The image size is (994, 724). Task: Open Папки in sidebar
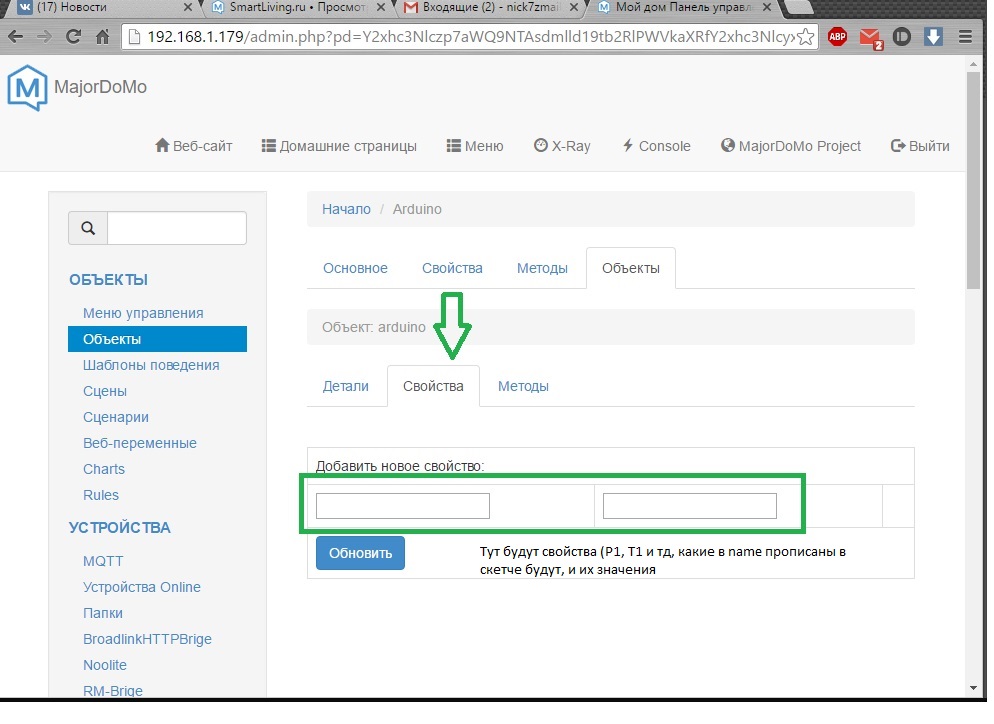(x=103, y=613)
